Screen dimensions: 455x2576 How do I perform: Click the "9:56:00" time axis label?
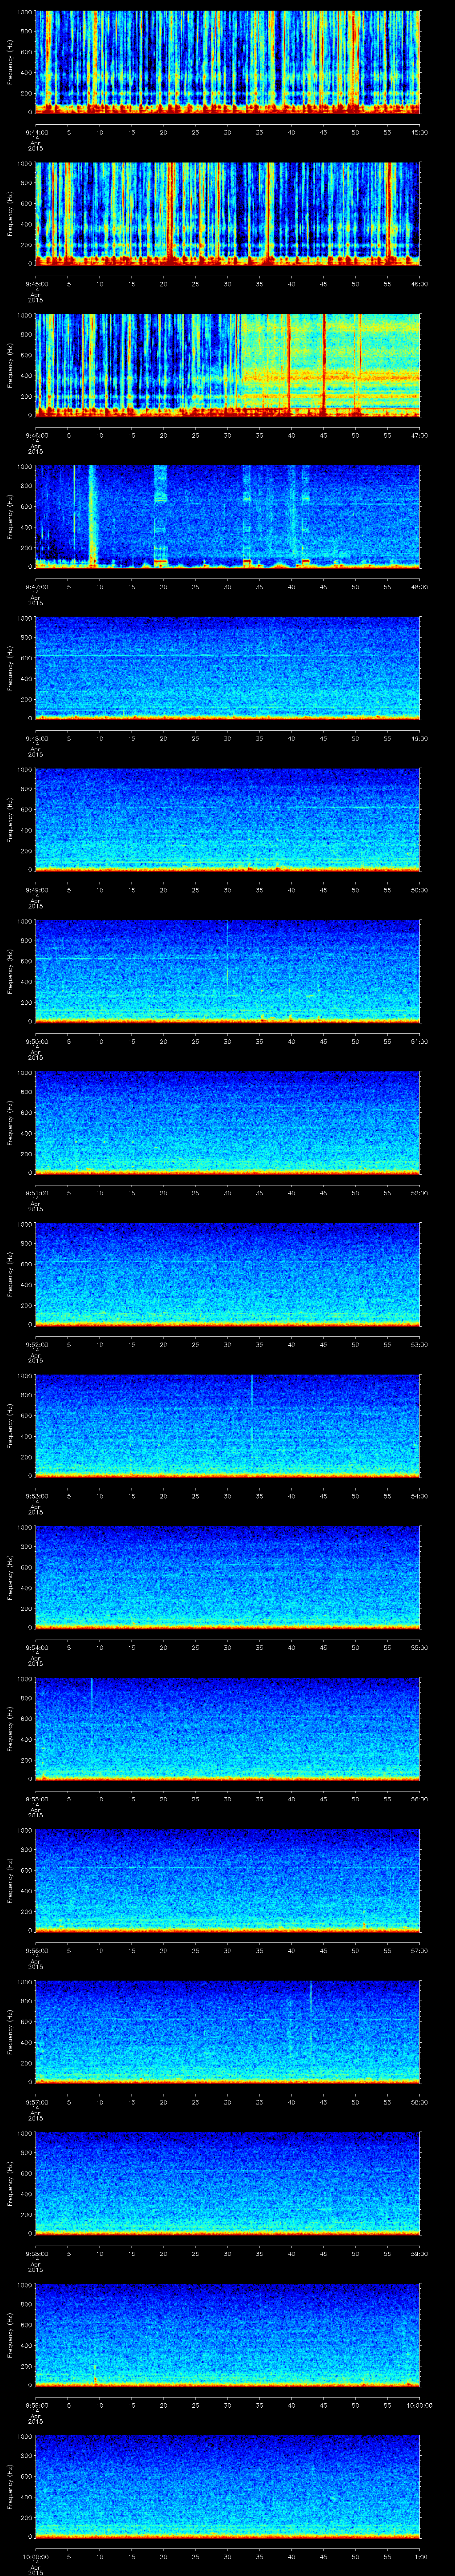pyautogui.click(x=37, y=1950)
